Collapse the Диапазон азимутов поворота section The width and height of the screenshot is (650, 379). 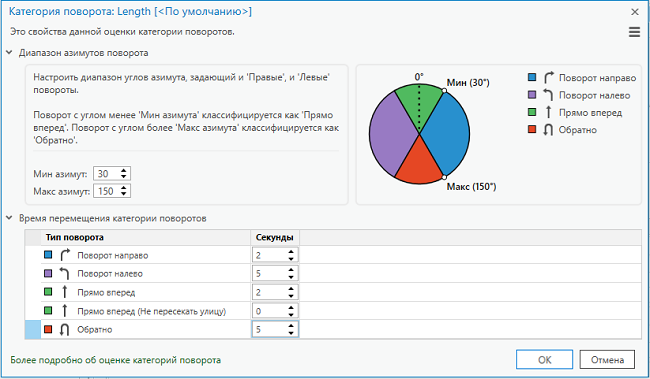(9, 53)
